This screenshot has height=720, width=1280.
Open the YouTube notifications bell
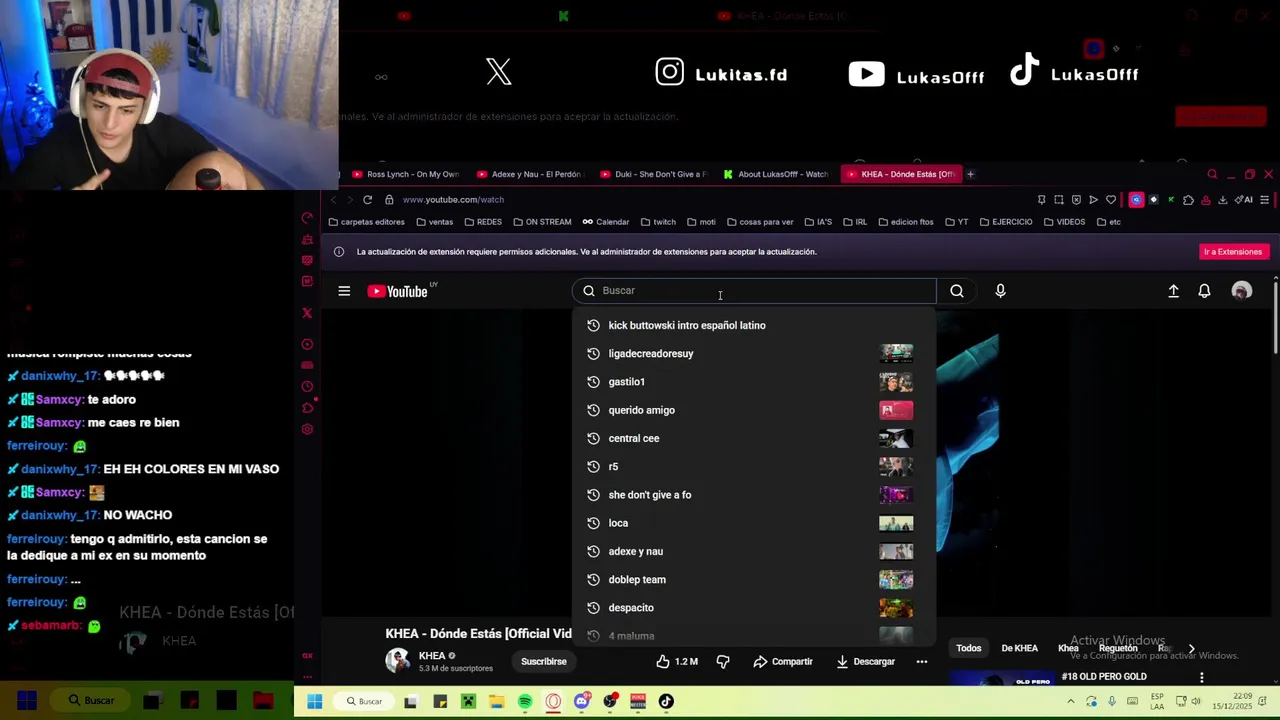coord(1204,291)
